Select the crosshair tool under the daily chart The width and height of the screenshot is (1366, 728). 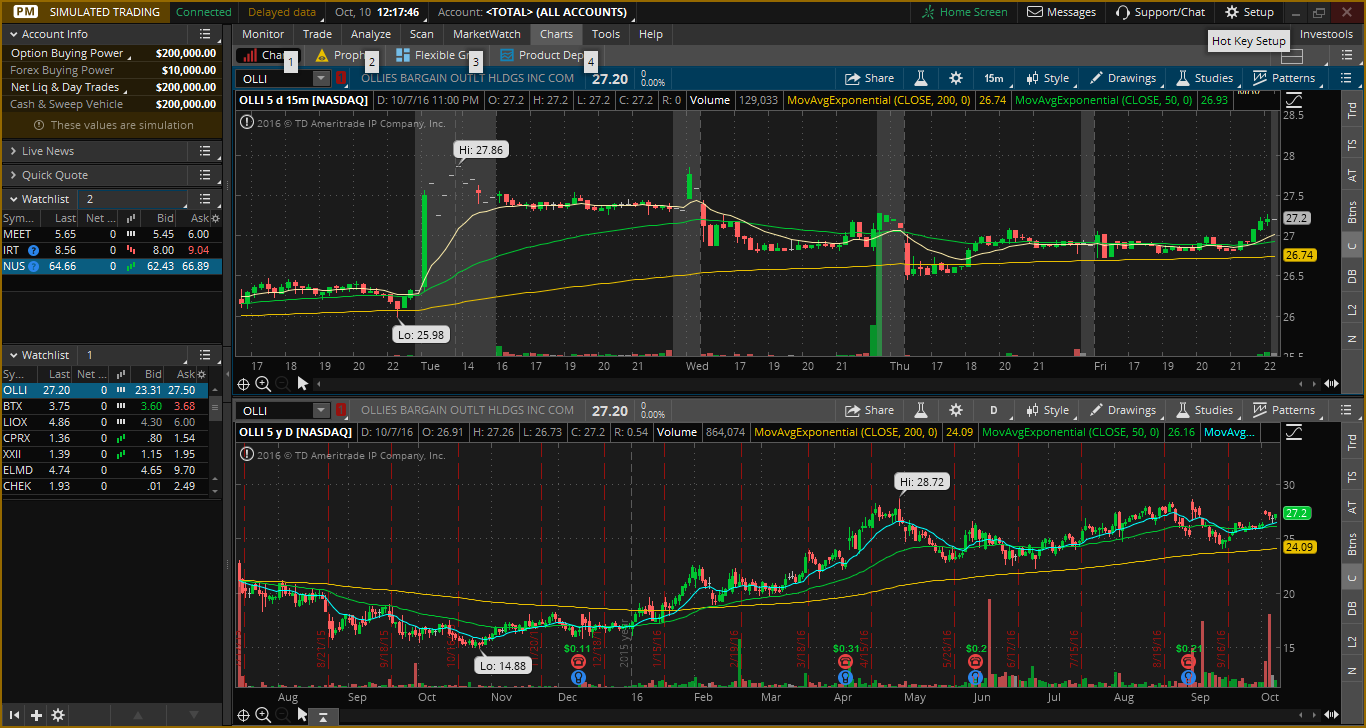[x=244, y=714]
